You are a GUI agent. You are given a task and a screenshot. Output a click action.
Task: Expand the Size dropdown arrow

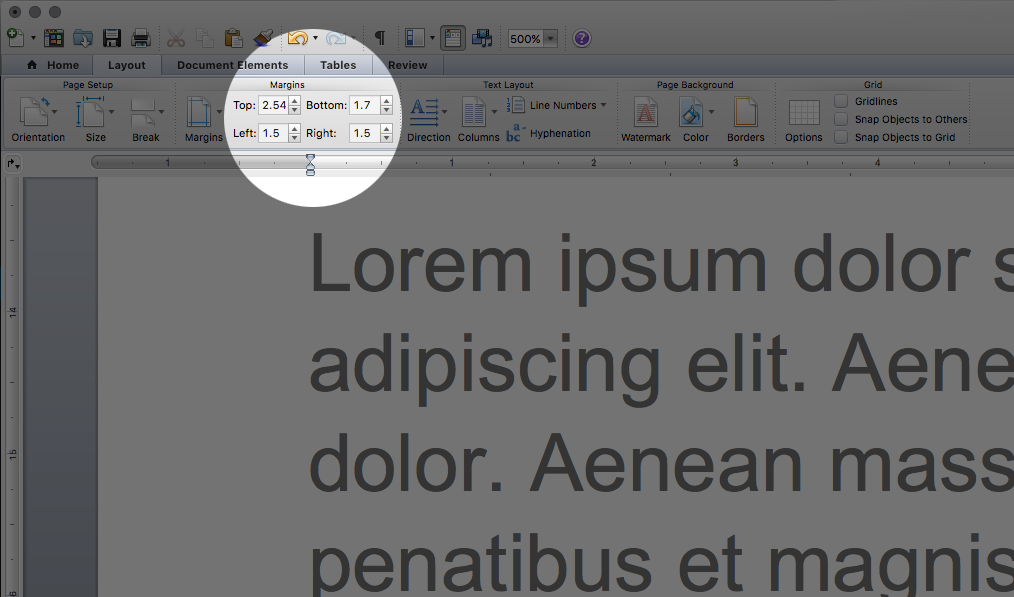(x=111, y=112)
